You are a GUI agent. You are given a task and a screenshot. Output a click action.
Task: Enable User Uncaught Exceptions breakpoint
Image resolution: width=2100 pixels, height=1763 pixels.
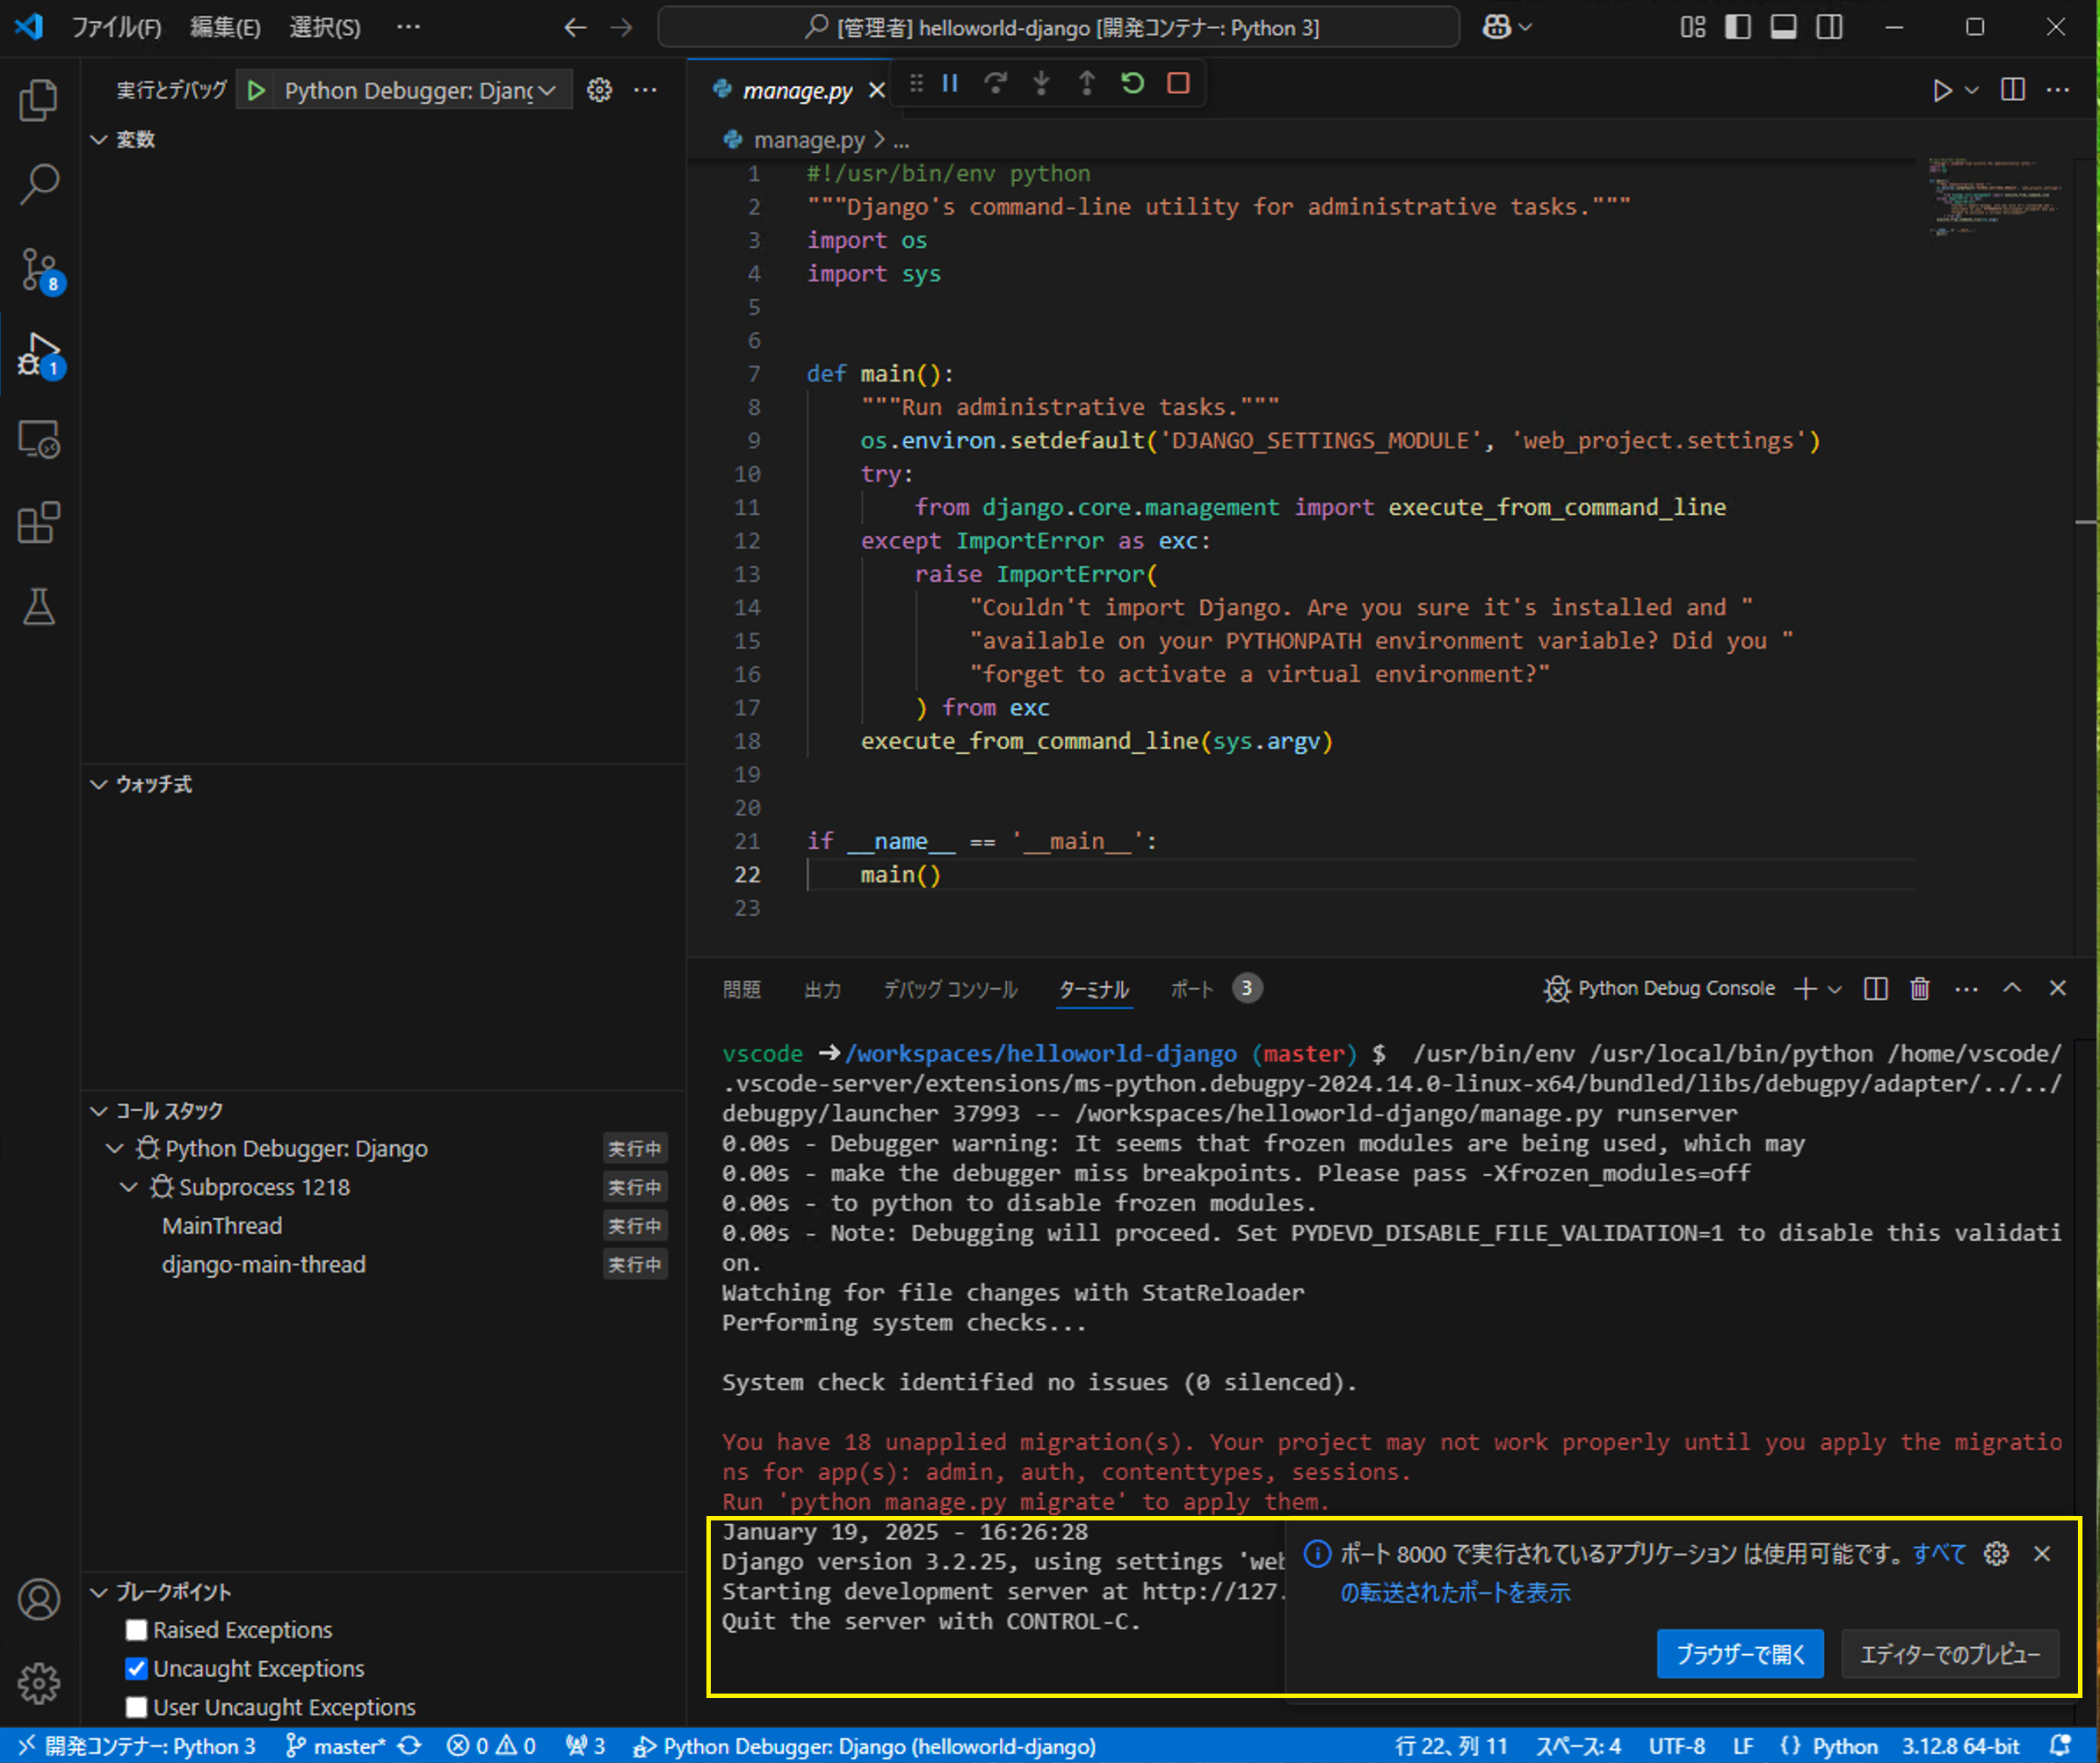point(137,1707)
